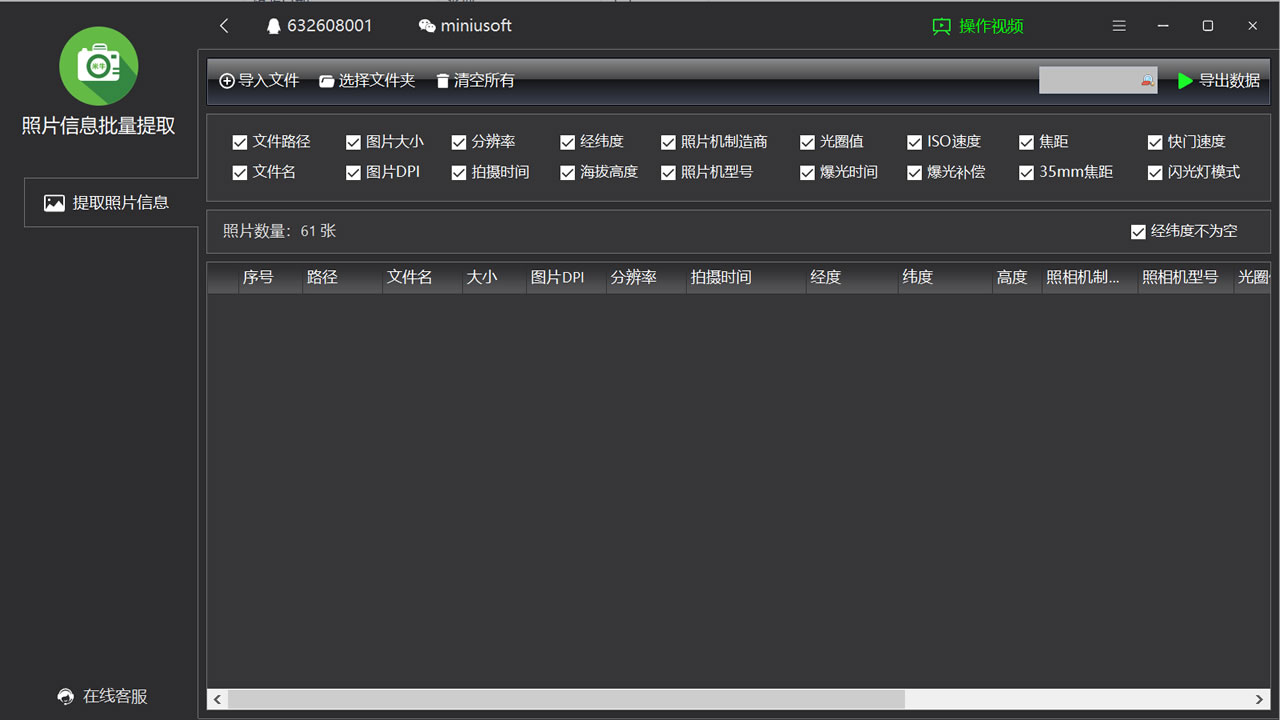Screen dimensions: 1280x720
Task: Toggle the 经纬度不为空 filter checkbox
Action: click(1138, 231)
